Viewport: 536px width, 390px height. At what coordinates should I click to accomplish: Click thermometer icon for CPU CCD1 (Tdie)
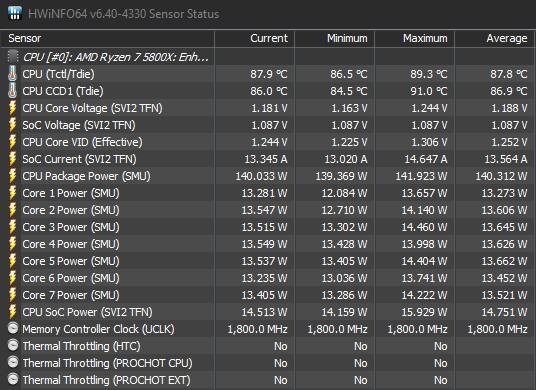tap(13, 91)
